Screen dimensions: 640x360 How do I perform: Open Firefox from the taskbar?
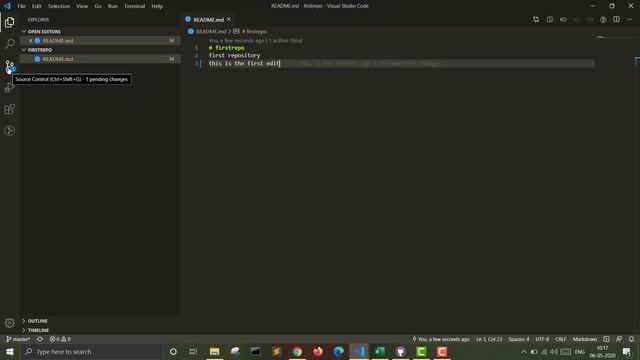[x=318, y=351]
